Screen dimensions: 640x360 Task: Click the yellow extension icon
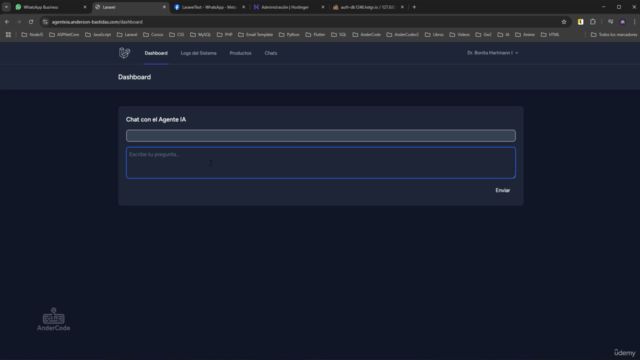pyautogui.click(x=580, y=22)
